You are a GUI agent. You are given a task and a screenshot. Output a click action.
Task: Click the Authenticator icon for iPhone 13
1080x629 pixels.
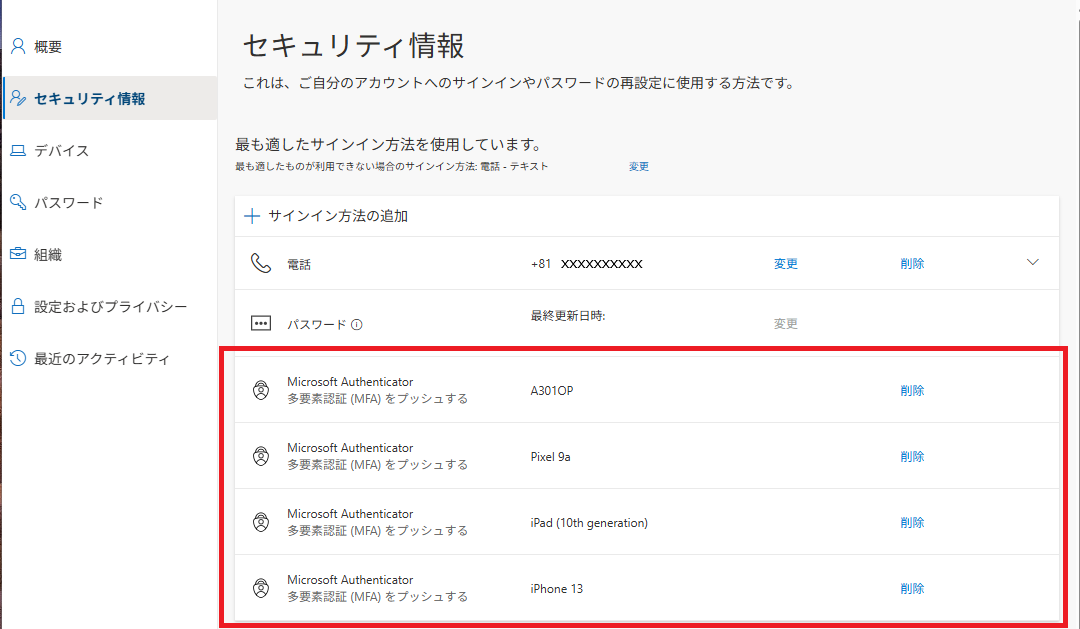coord(261,588)
